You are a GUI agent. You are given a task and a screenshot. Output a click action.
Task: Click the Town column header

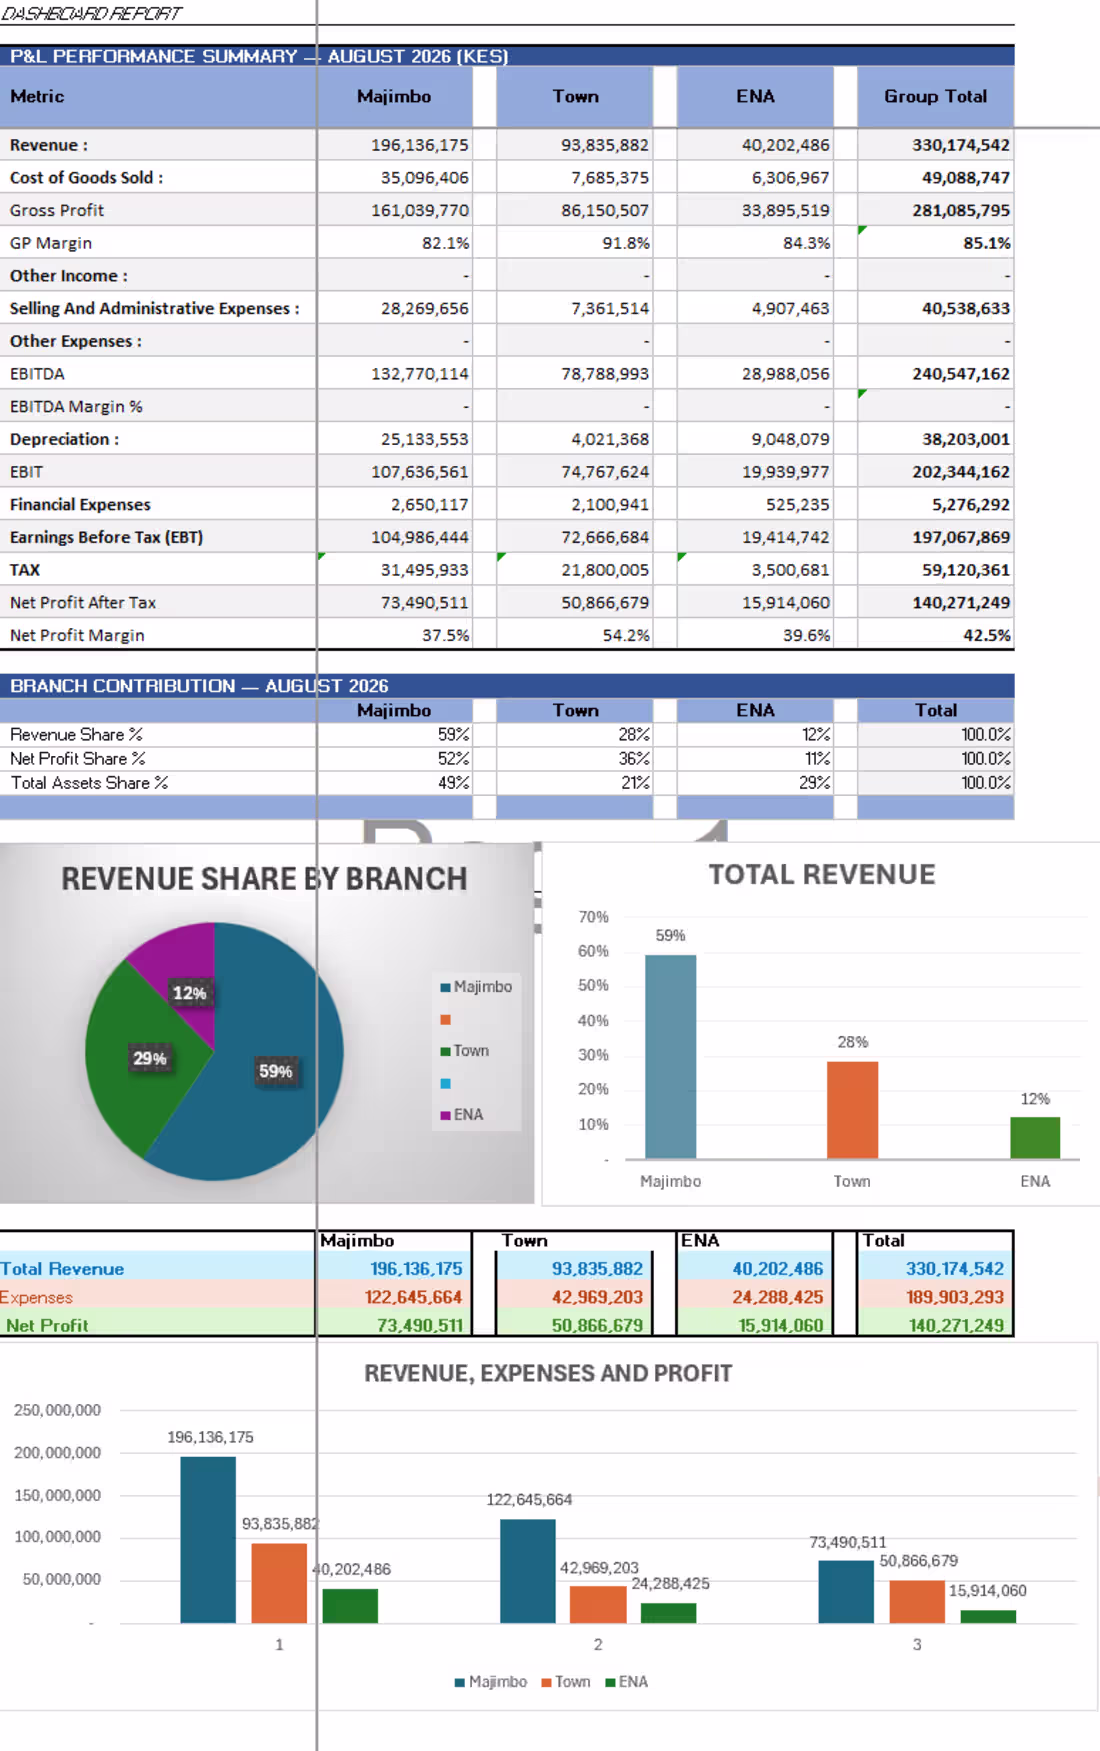(575, 96)
